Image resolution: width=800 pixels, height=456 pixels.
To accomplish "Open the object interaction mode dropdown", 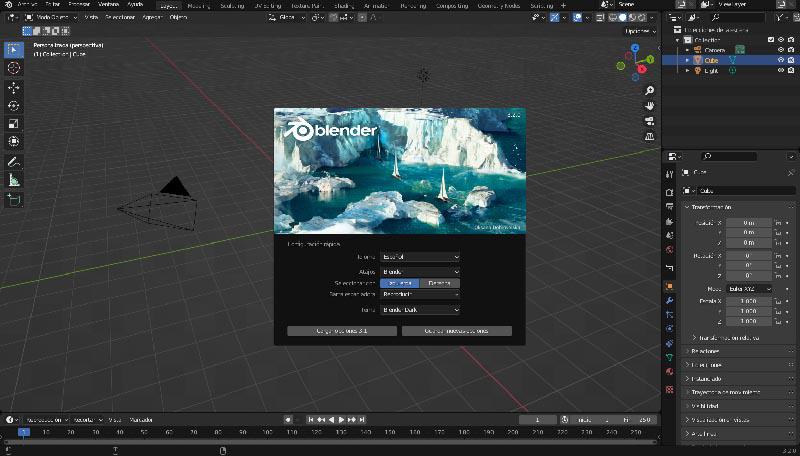I will (51, 17).
